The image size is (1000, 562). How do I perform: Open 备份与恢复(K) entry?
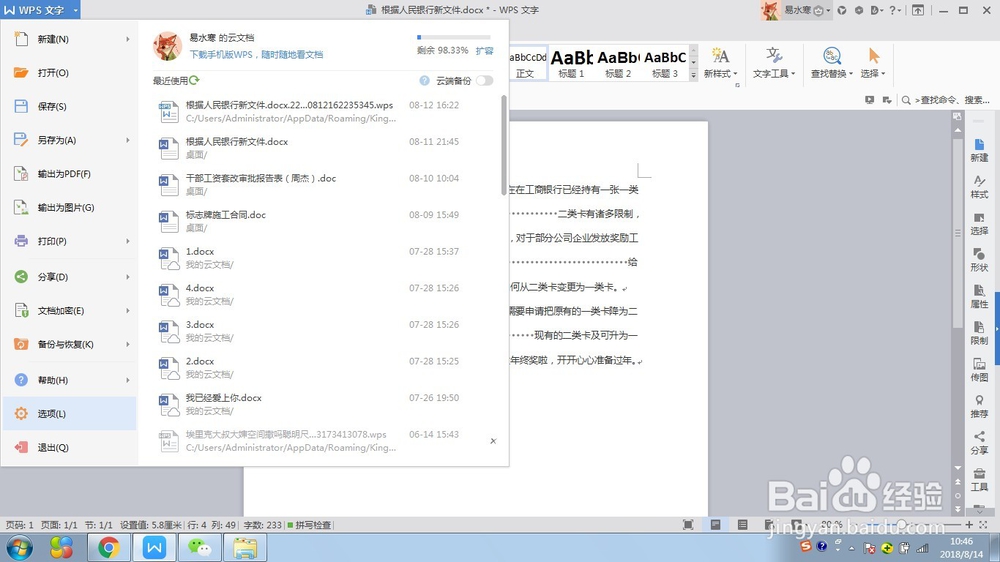coord(69,344)
